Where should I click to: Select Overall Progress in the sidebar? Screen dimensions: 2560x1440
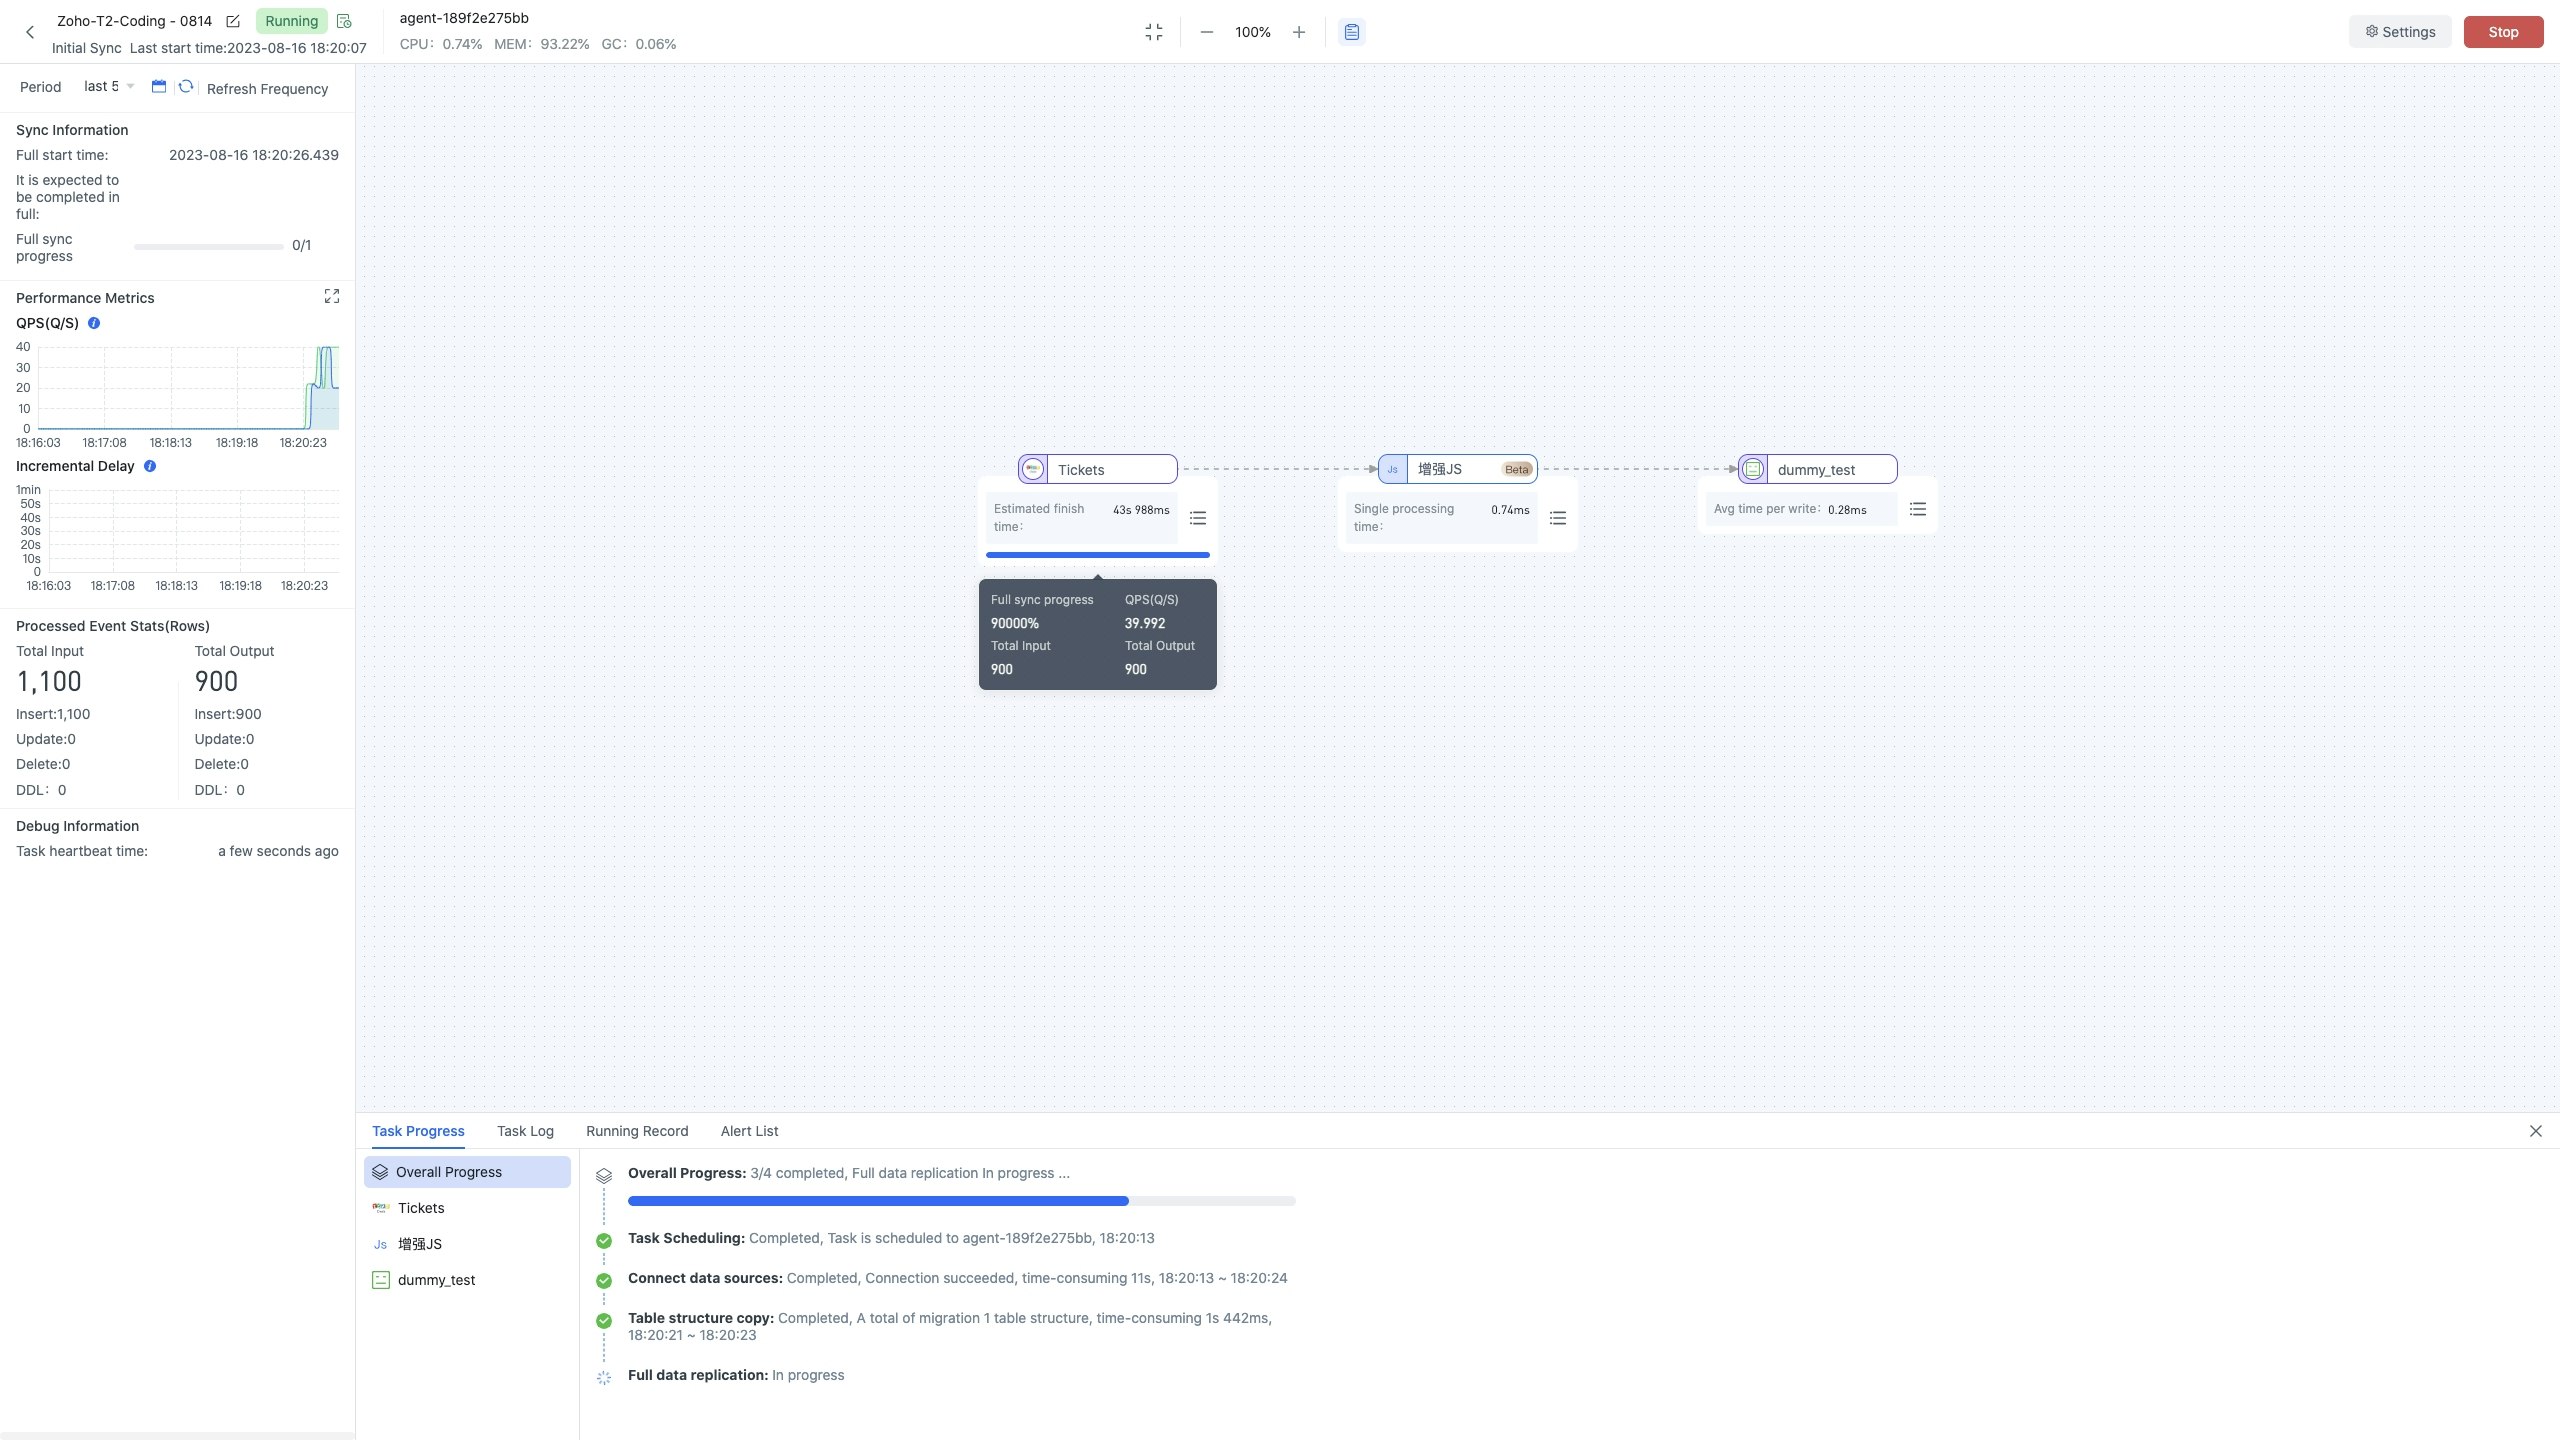click(x=467, y=1172)
